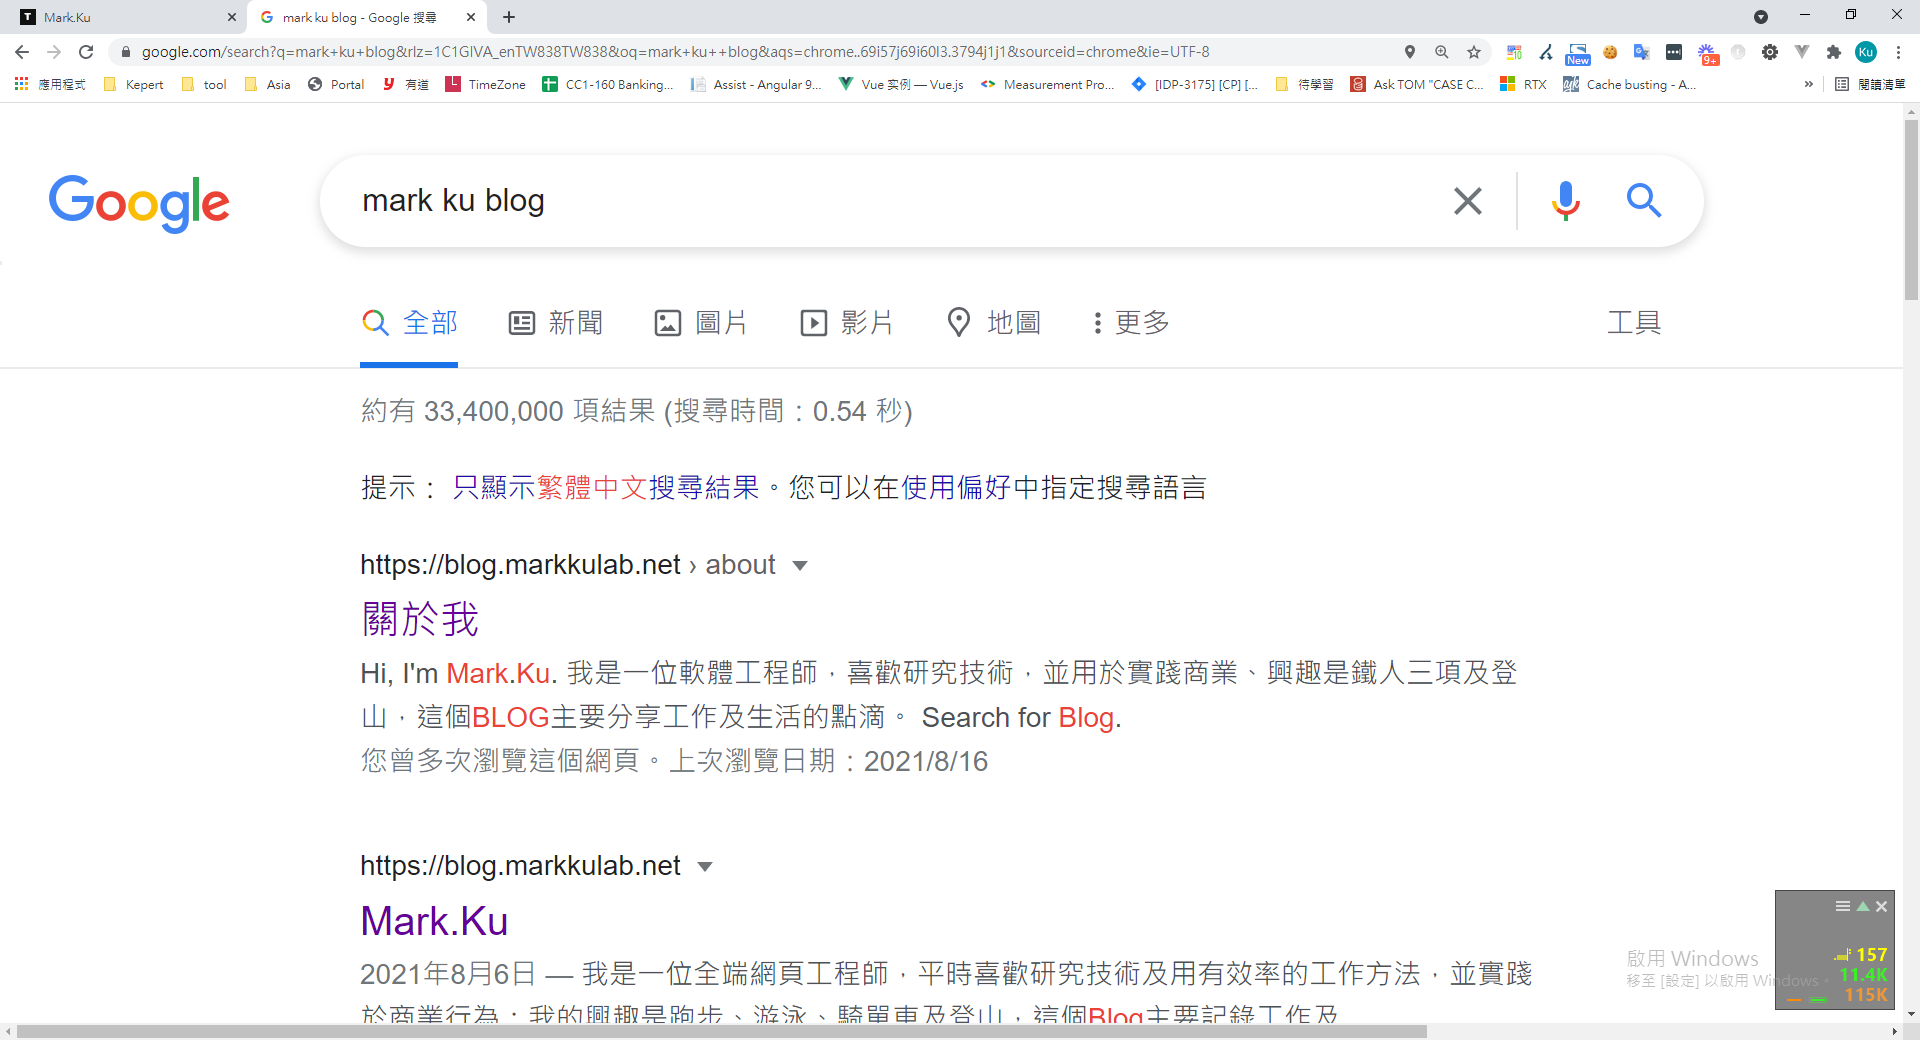Image resolution: width=1920 pixels, height=1040 pixels.
Task: Open the 更多 more options menu
Action: click(1131, 323)
